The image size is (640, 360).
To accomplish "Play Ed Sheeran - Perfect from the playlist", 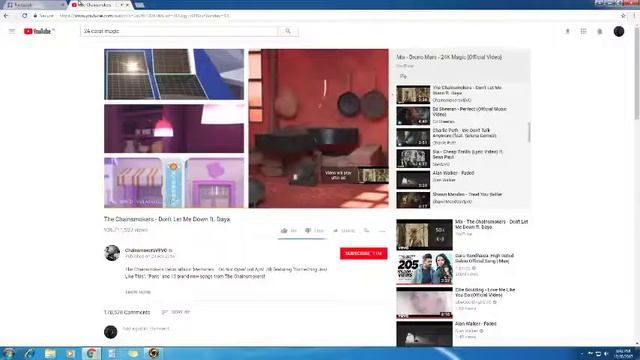I will click(x=469, y=112).
